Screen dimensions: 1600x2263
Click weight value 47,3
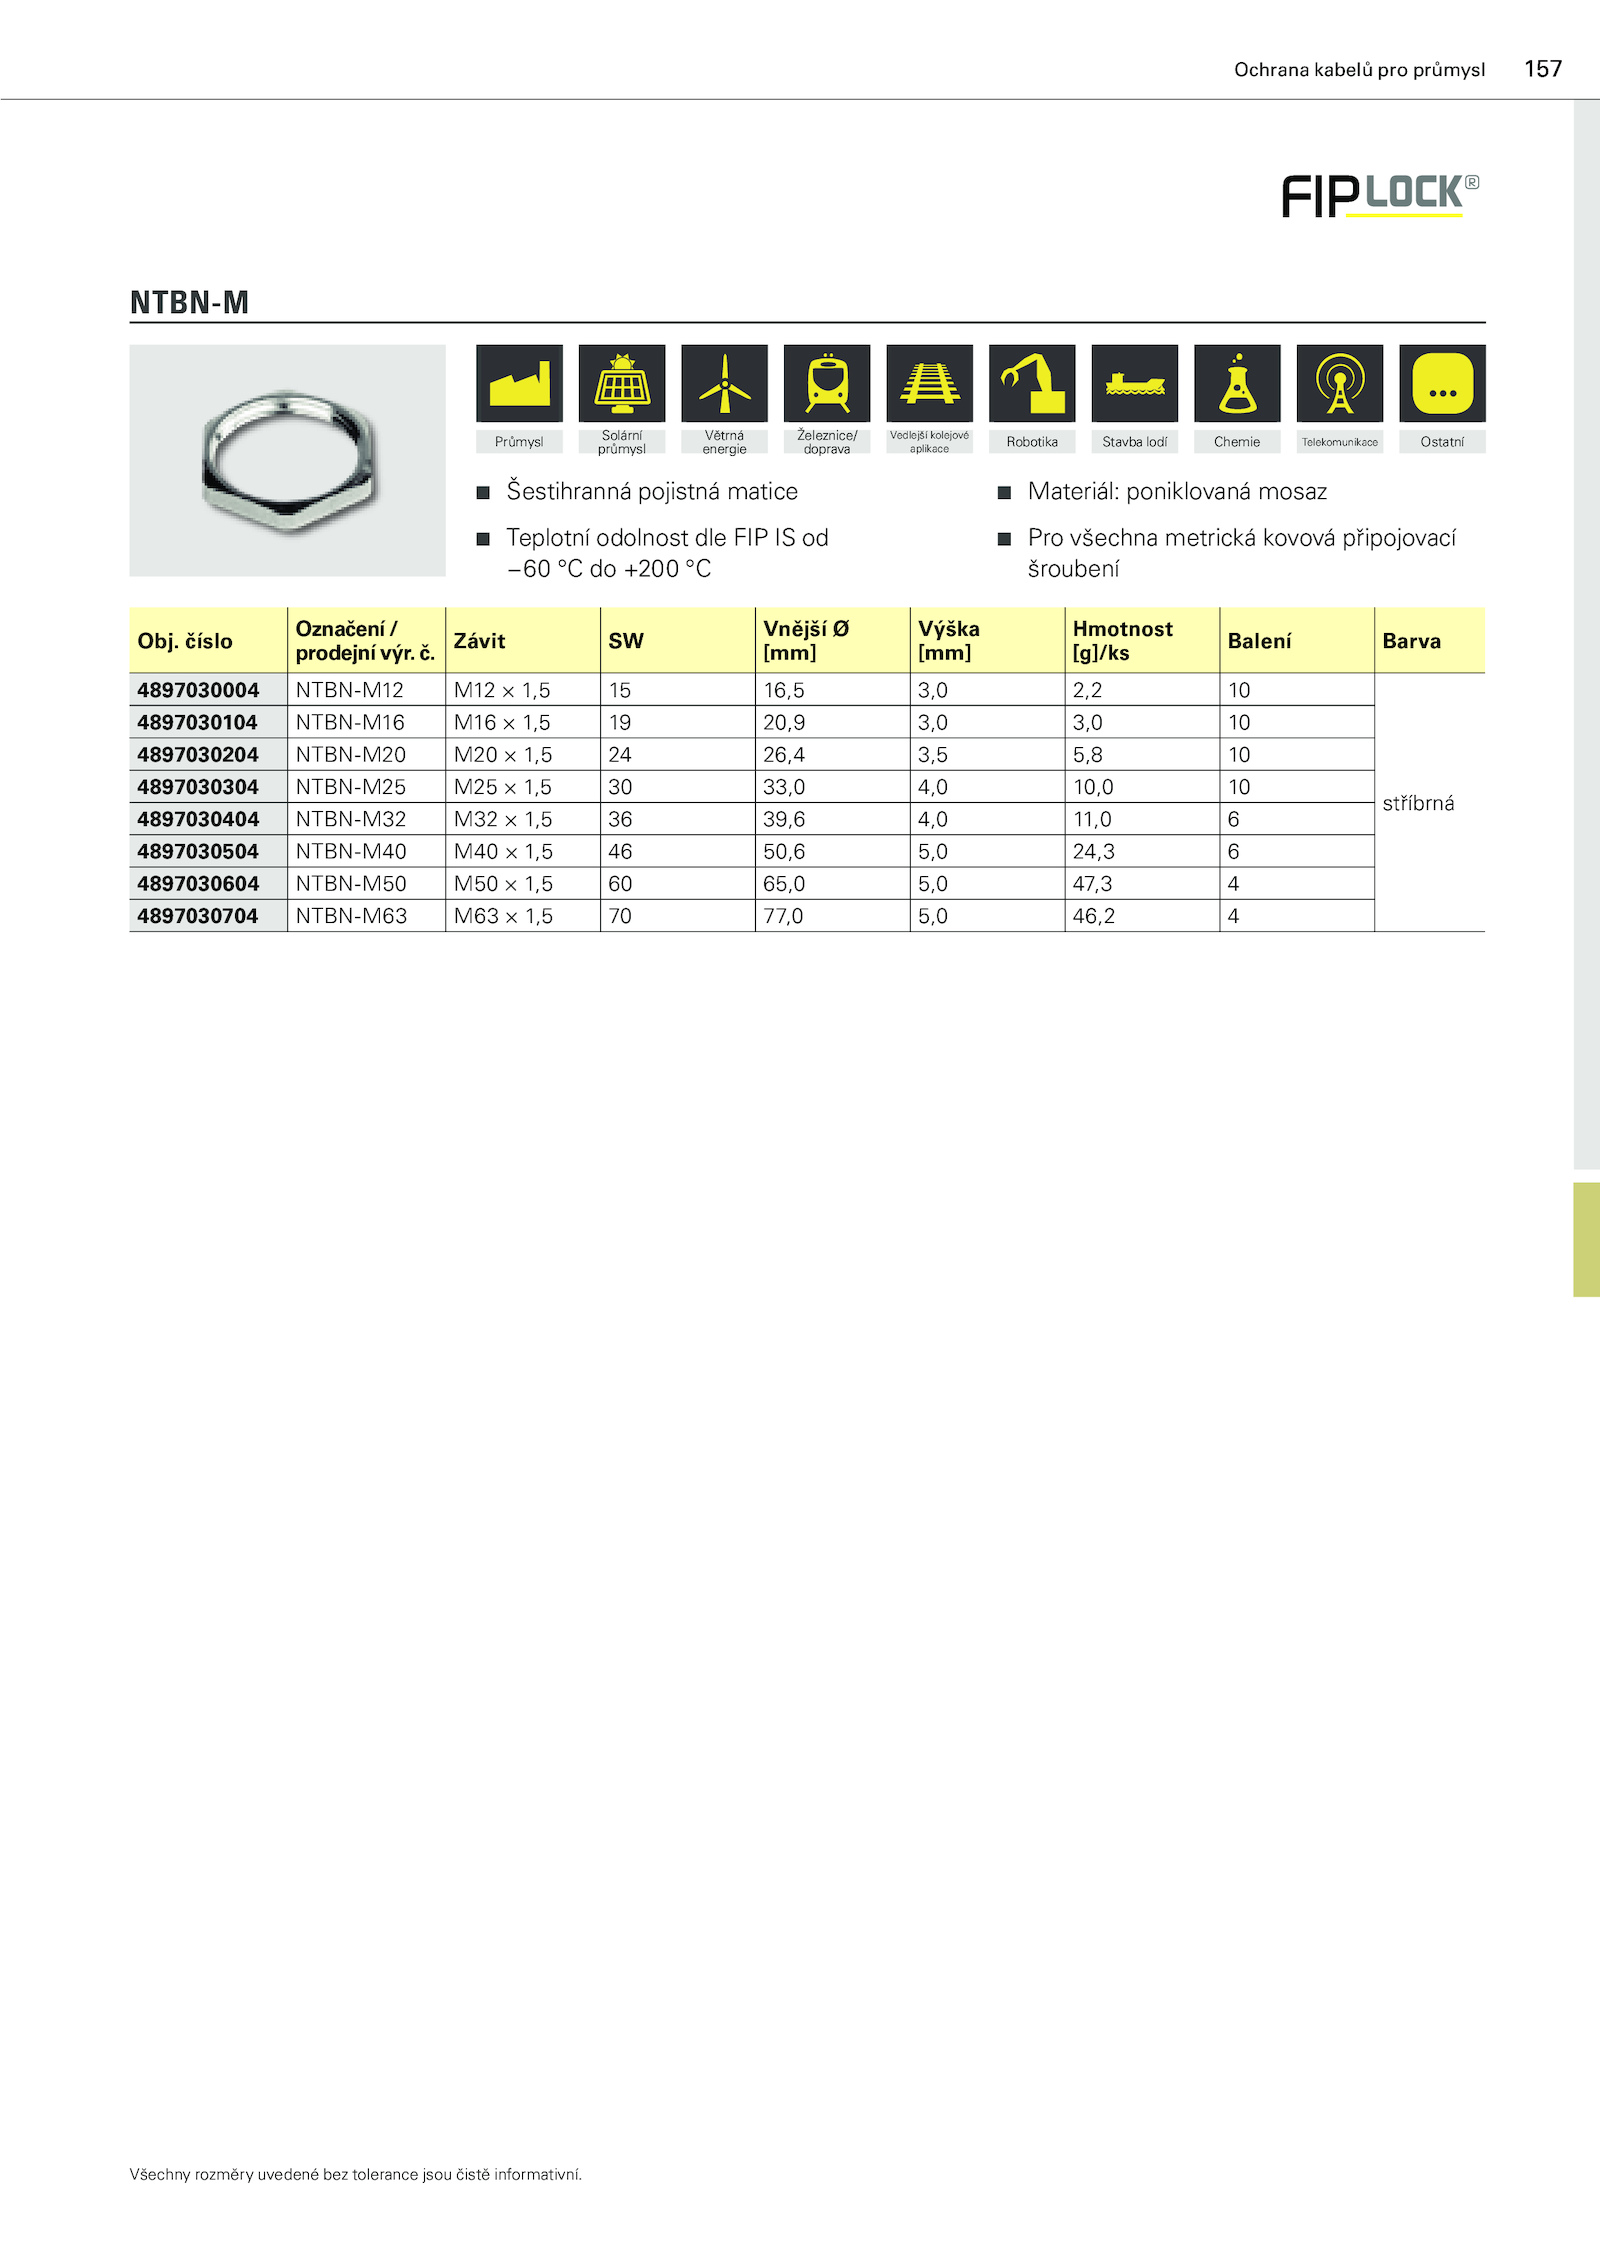pyautogui.click(x=1093, y=884)
